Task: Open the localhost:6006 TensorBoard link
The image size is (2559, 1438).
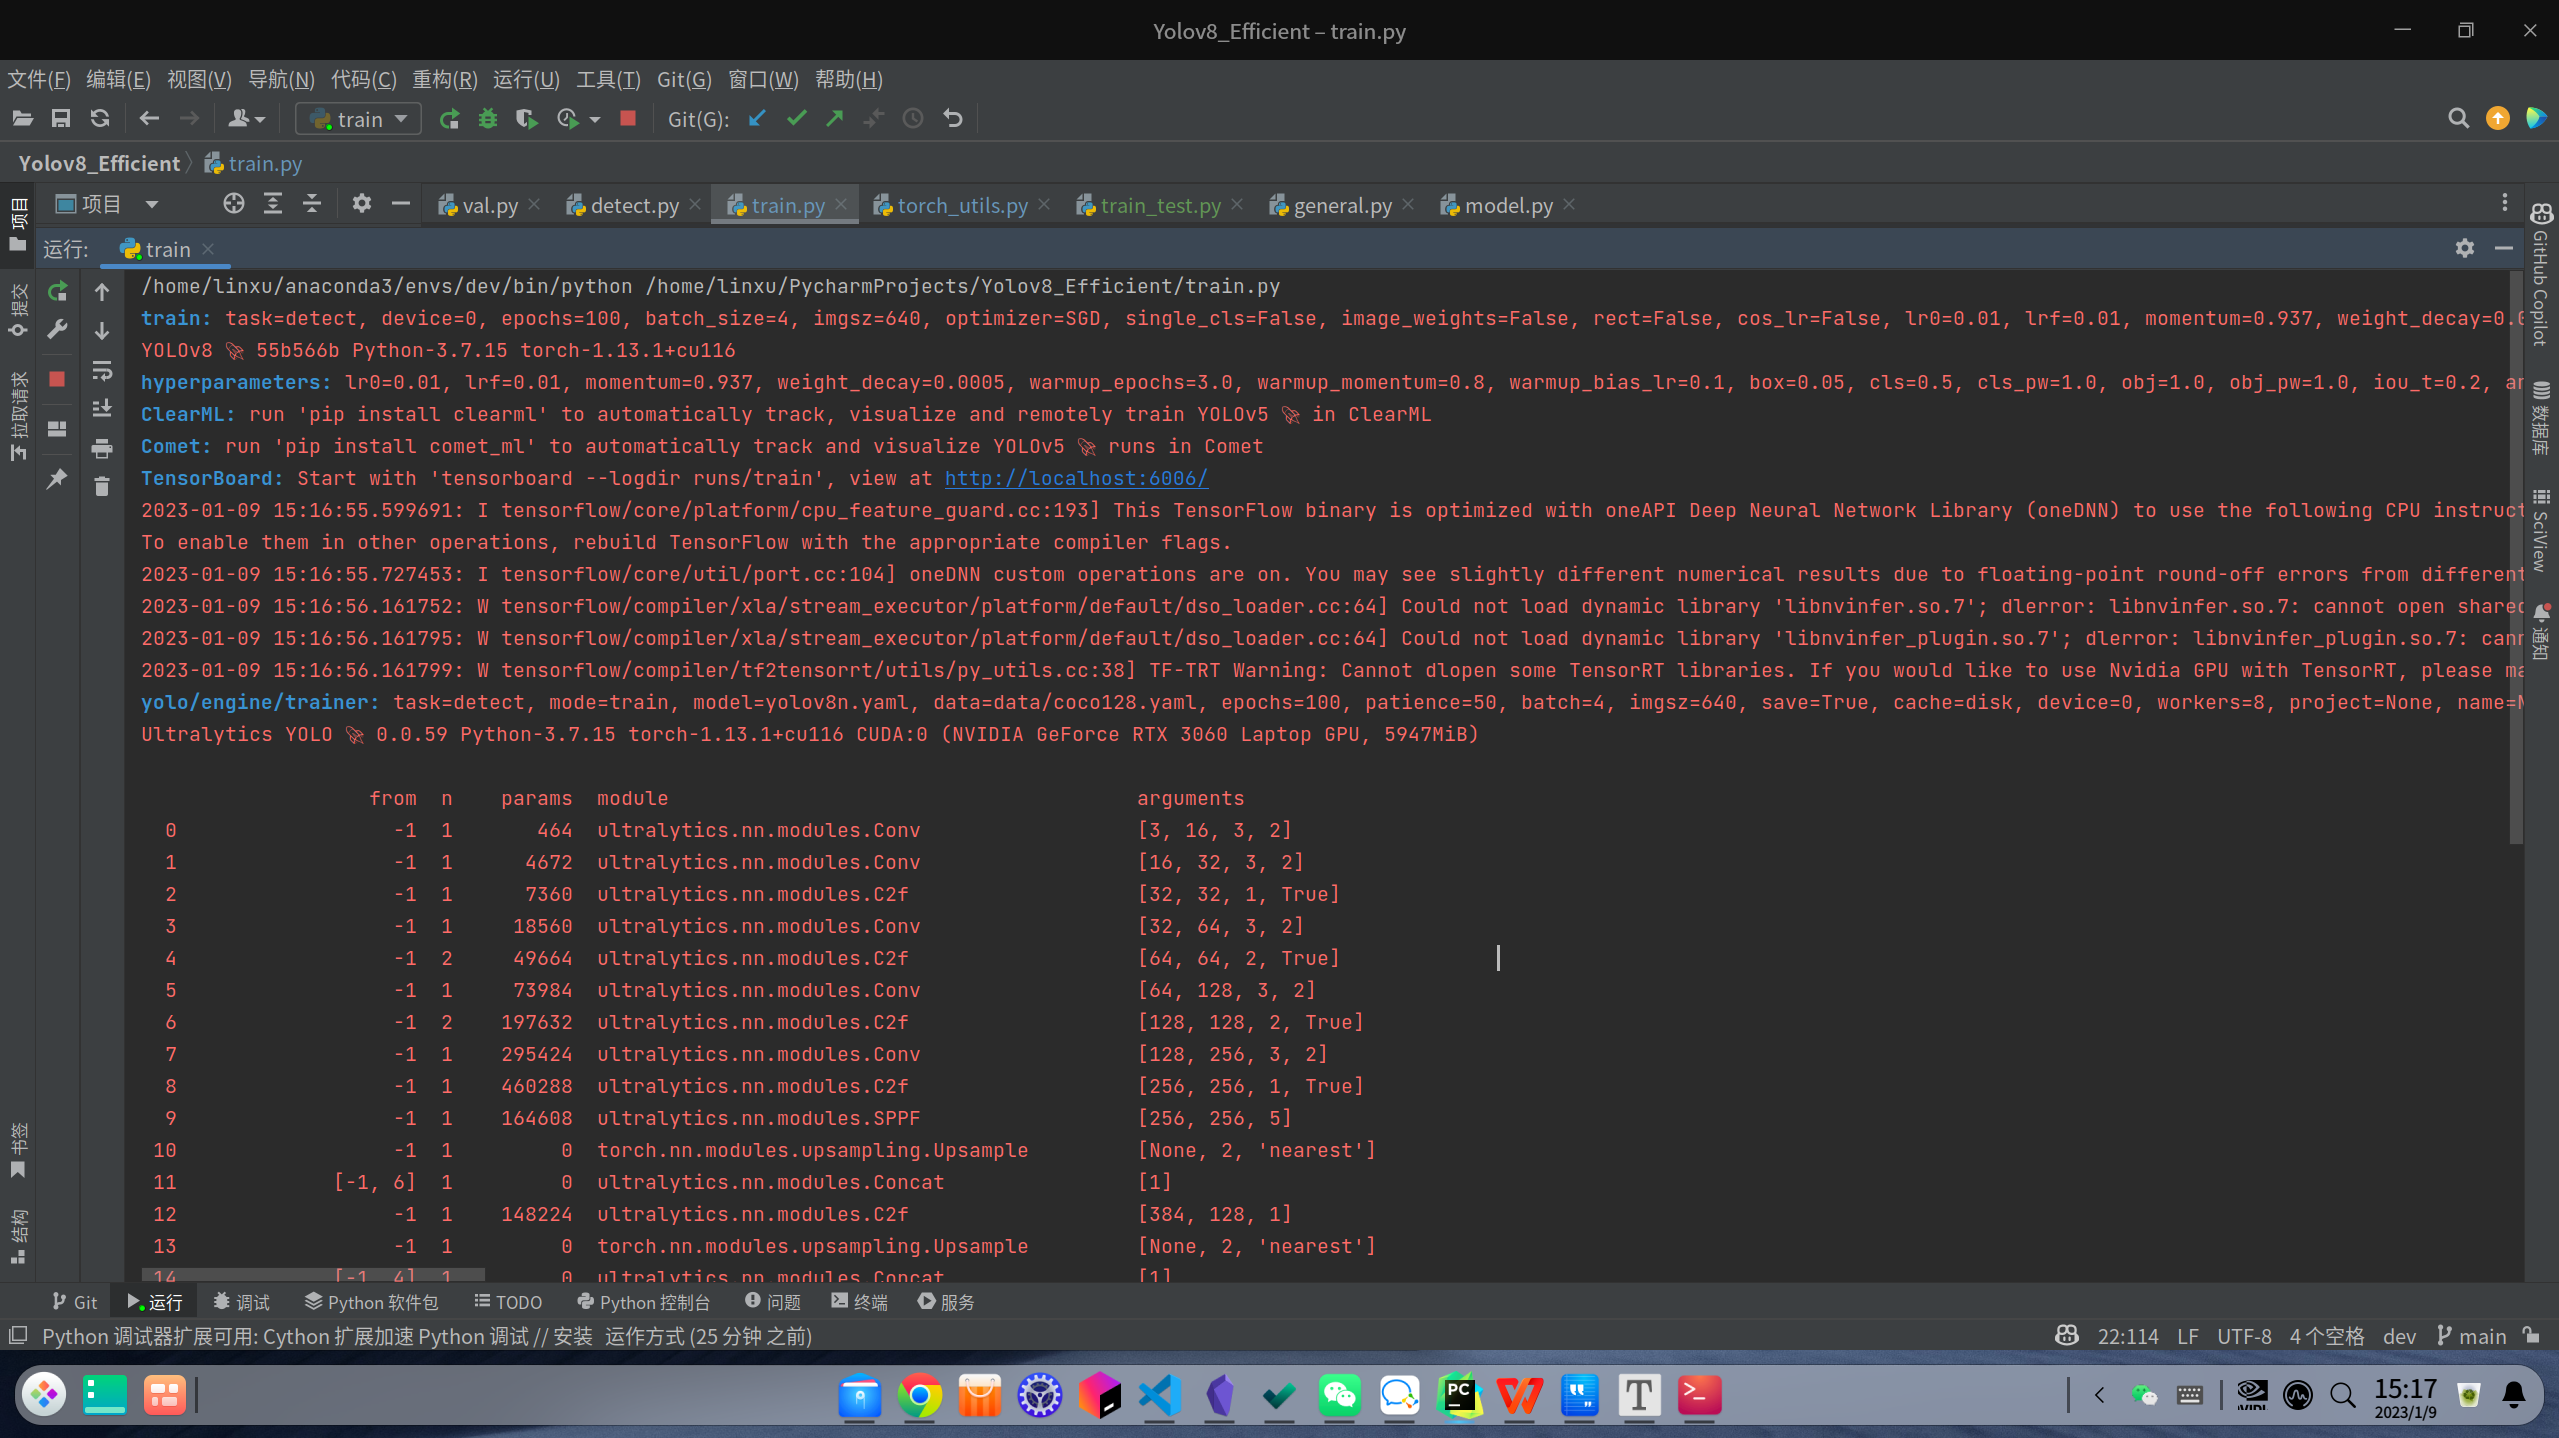Action: pos(1076,478)
